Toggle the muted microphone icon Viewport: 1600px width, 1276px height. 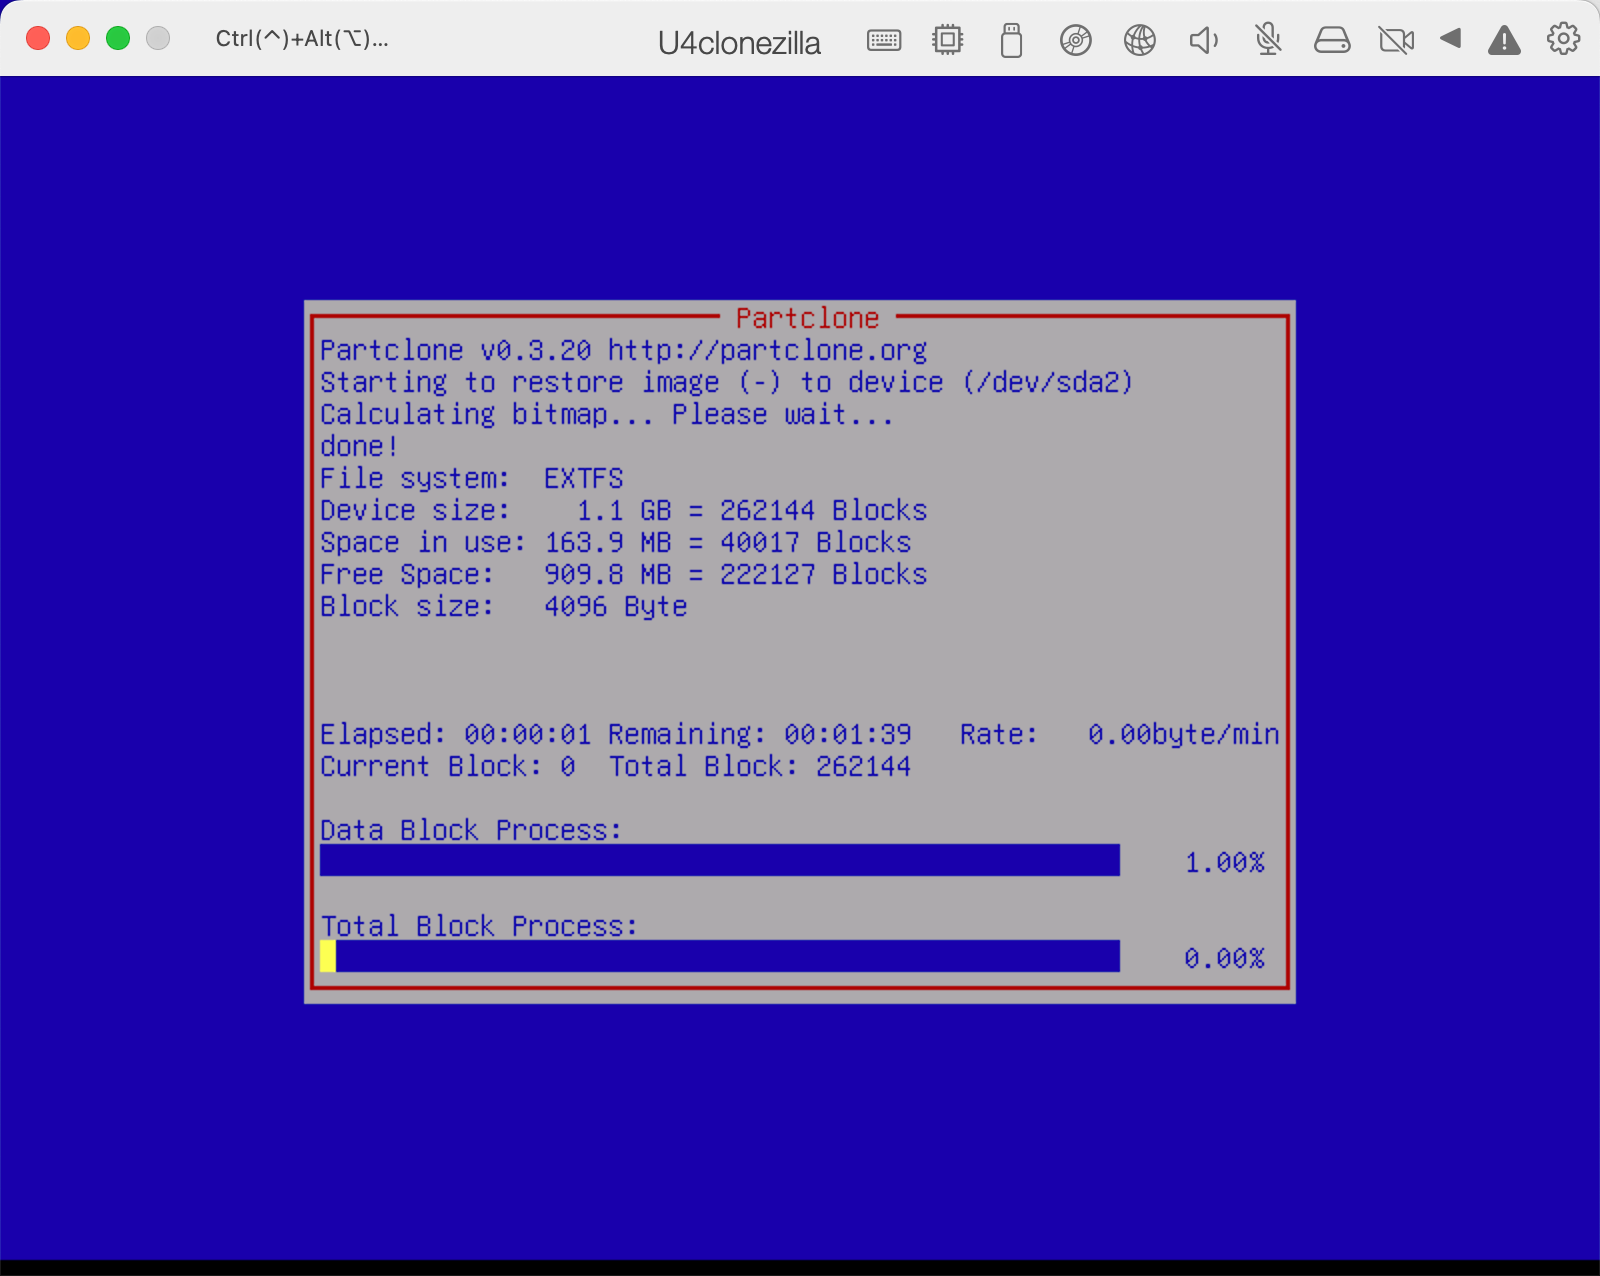(x=1268, y=40)
